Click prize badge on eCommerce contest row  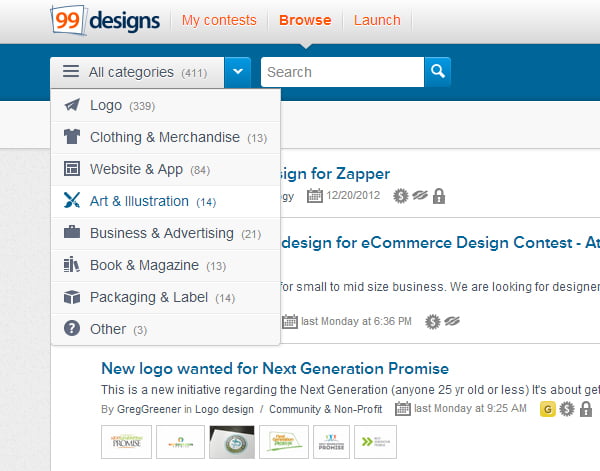click(433, 322)
